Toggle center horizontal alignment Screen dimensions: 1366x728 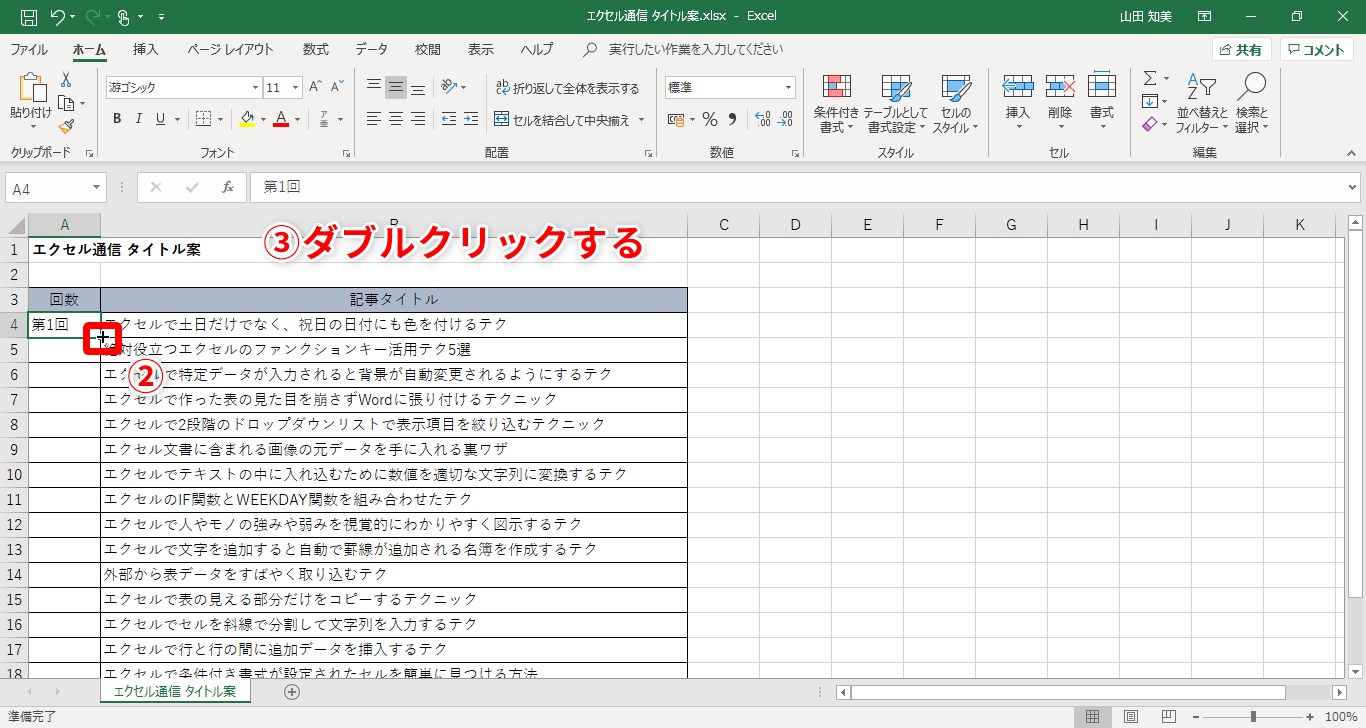tap(396, 120)
